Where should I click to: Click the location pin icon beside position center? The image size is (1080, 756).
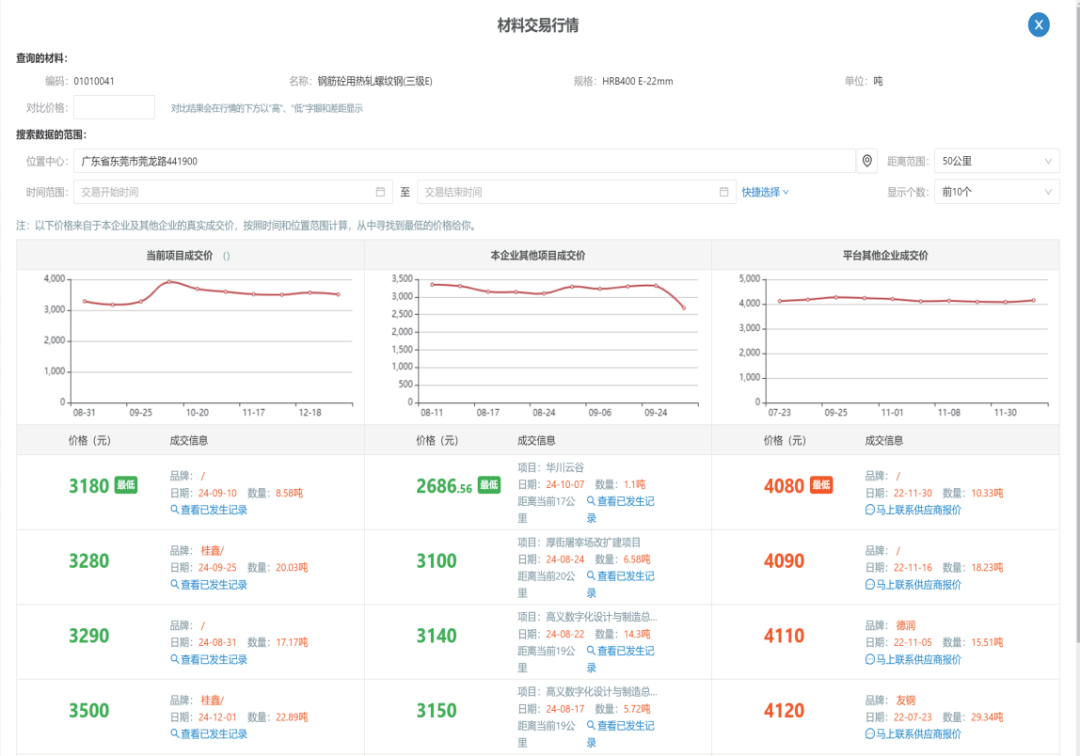(867, 161)
